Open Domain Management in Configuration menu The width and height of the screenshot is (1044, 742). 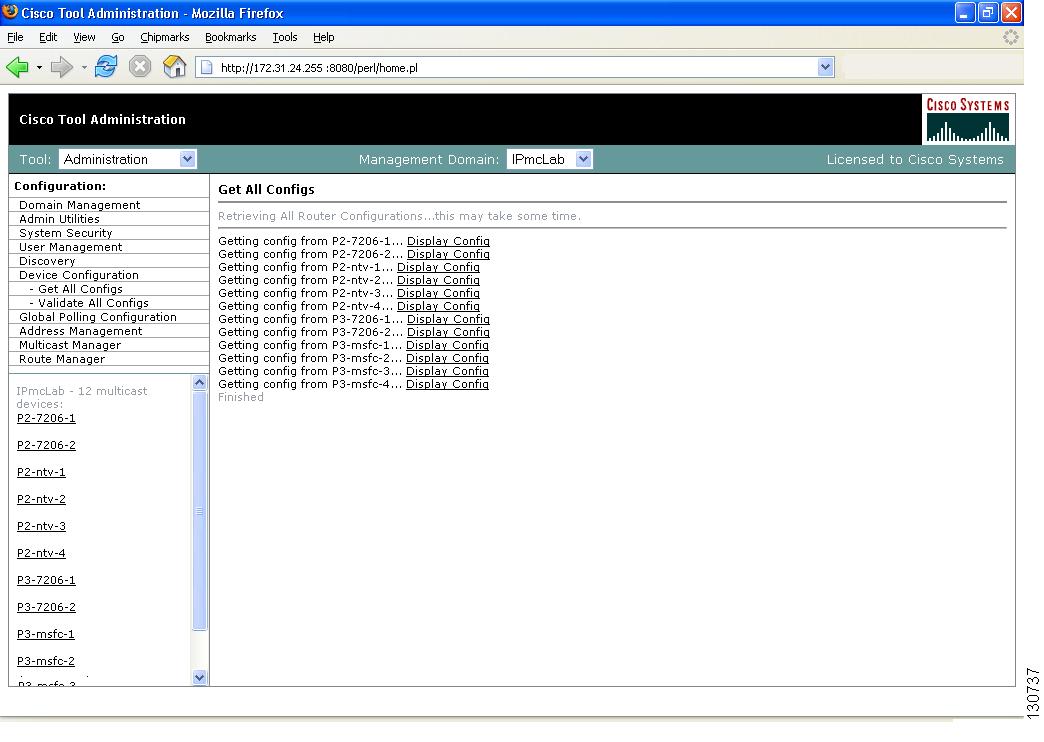point(79,205)
